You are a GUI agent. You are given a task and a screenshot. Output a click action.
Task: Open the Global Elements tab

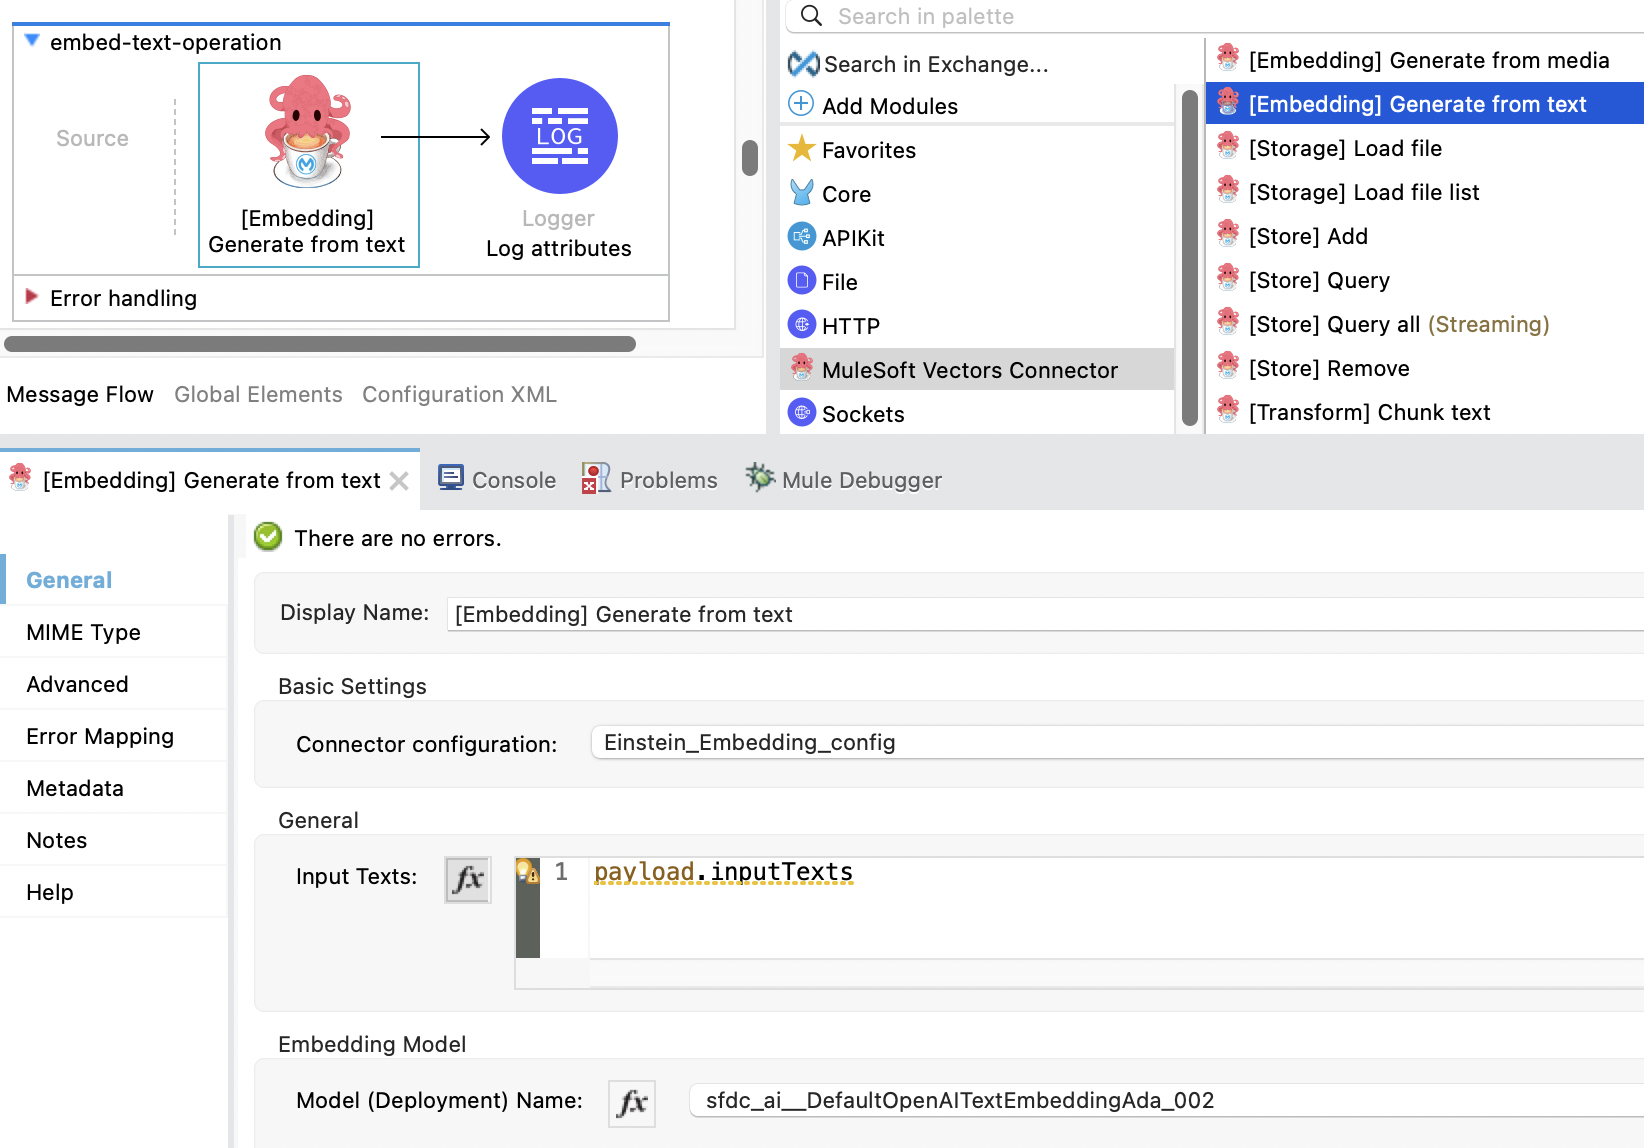pyautogui.click(x=258, y=394)
